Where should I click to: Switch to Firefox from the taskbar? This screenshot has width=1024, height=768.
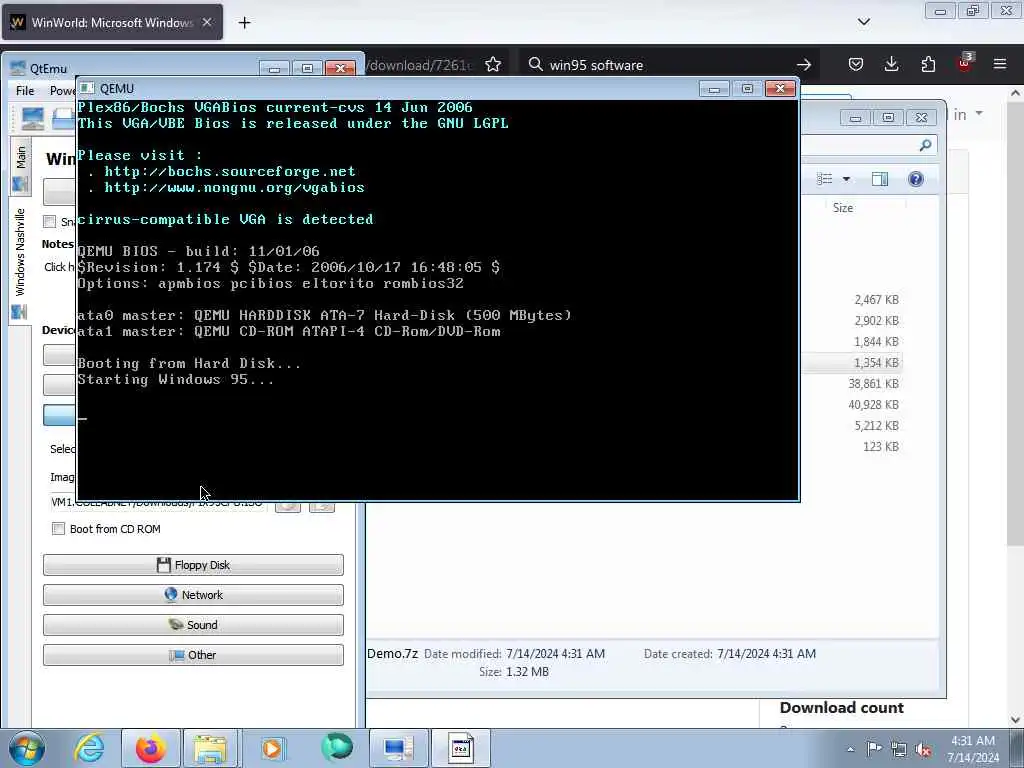tap(150, 748)
